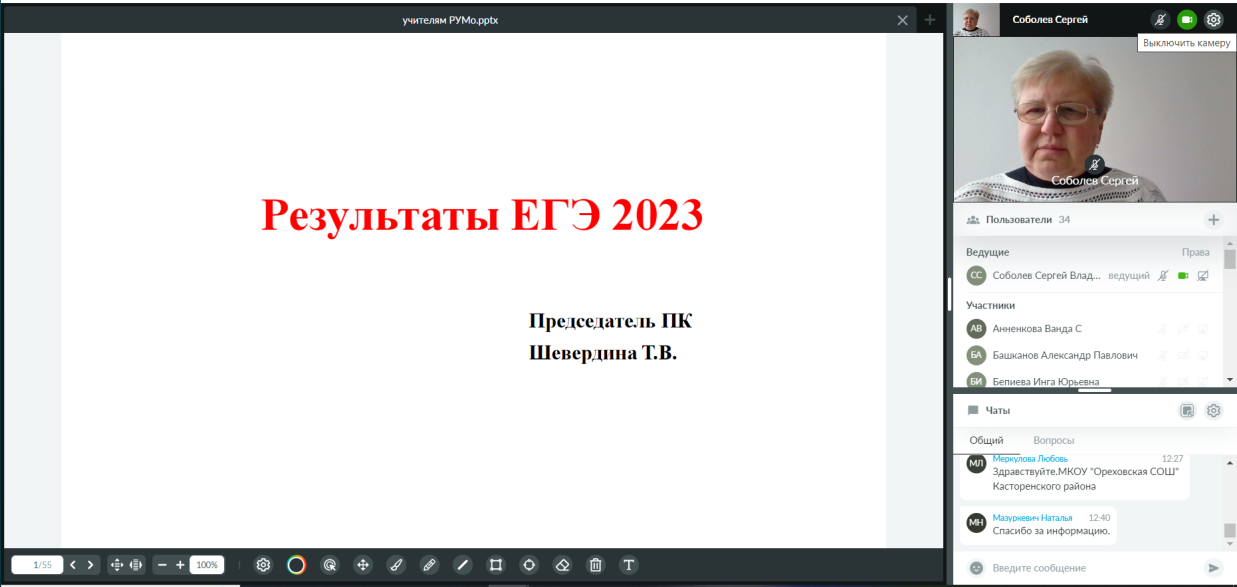Open the drawing color picker ring
This screenshot has height=587, width=1237.
click(296, 565)
